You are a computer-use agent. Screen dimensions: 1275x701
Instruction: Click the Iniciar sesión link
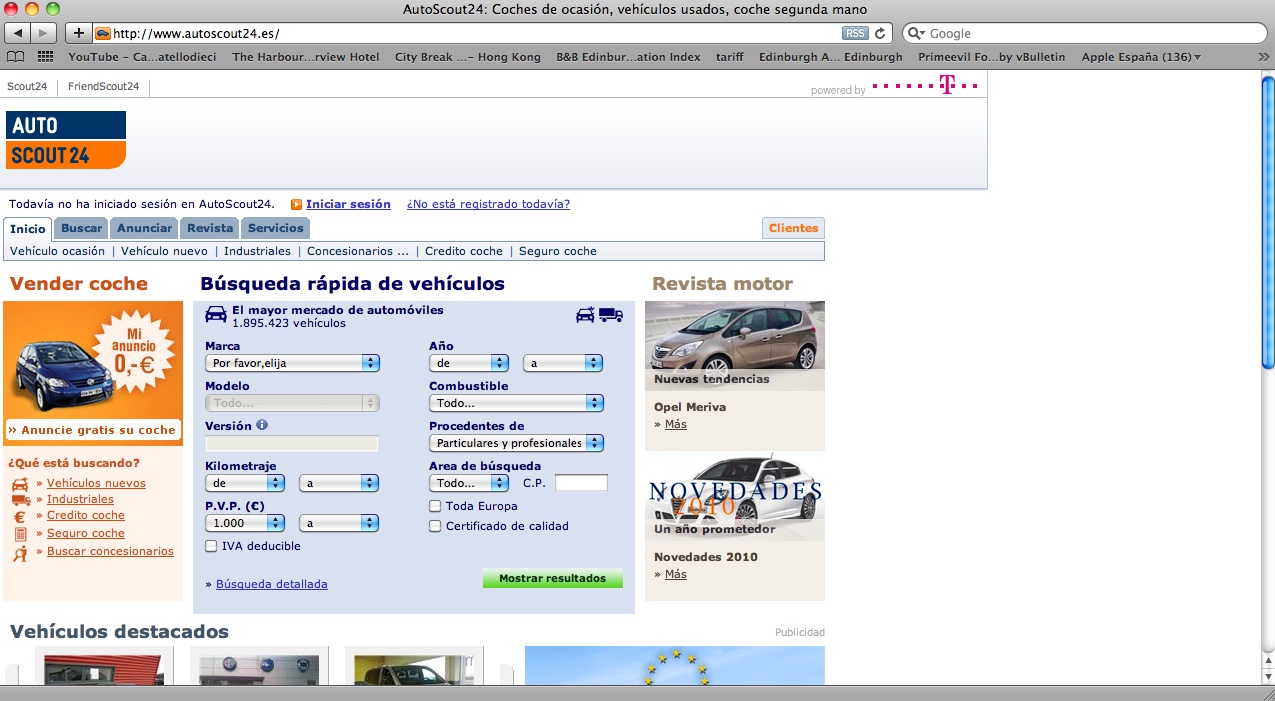(x=348, y=204)
